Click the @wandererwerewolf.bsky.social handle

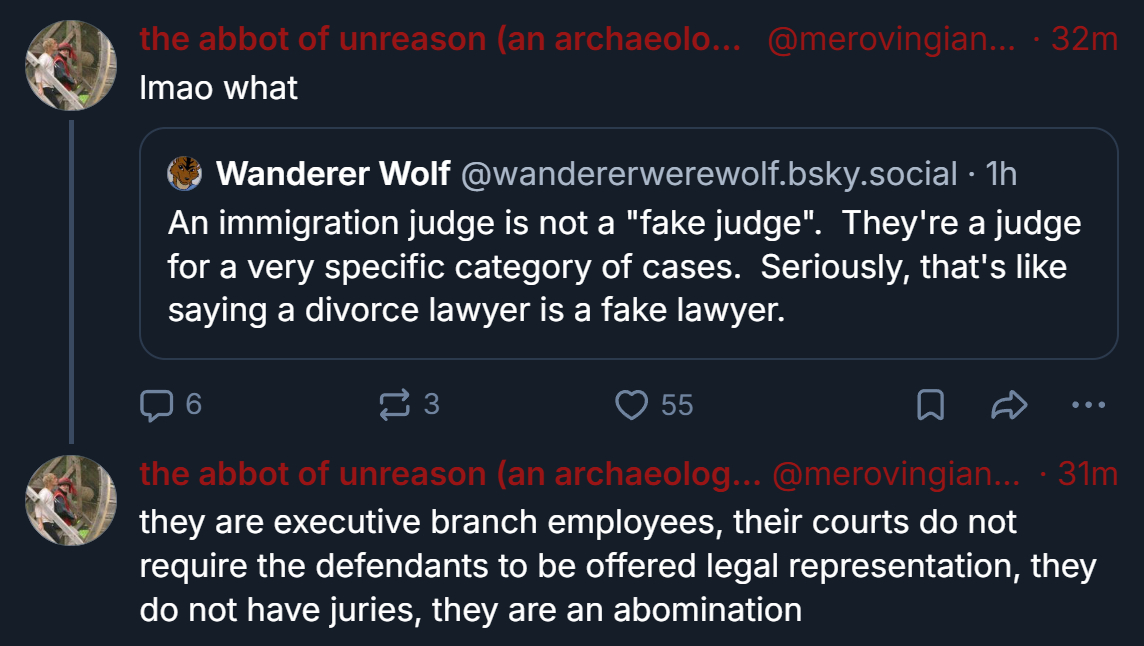(709, 174)
